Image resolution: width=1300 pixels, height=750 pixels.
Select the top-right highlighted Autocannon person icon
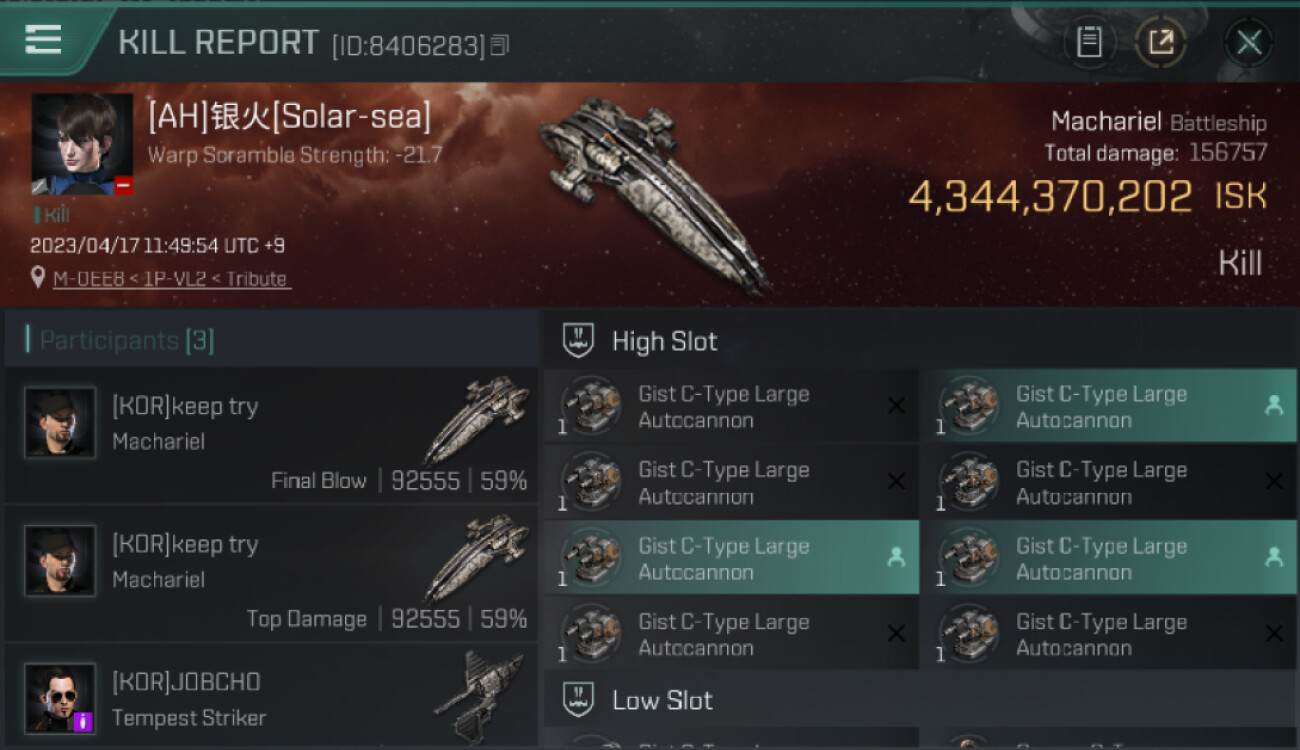point(1273,405)
